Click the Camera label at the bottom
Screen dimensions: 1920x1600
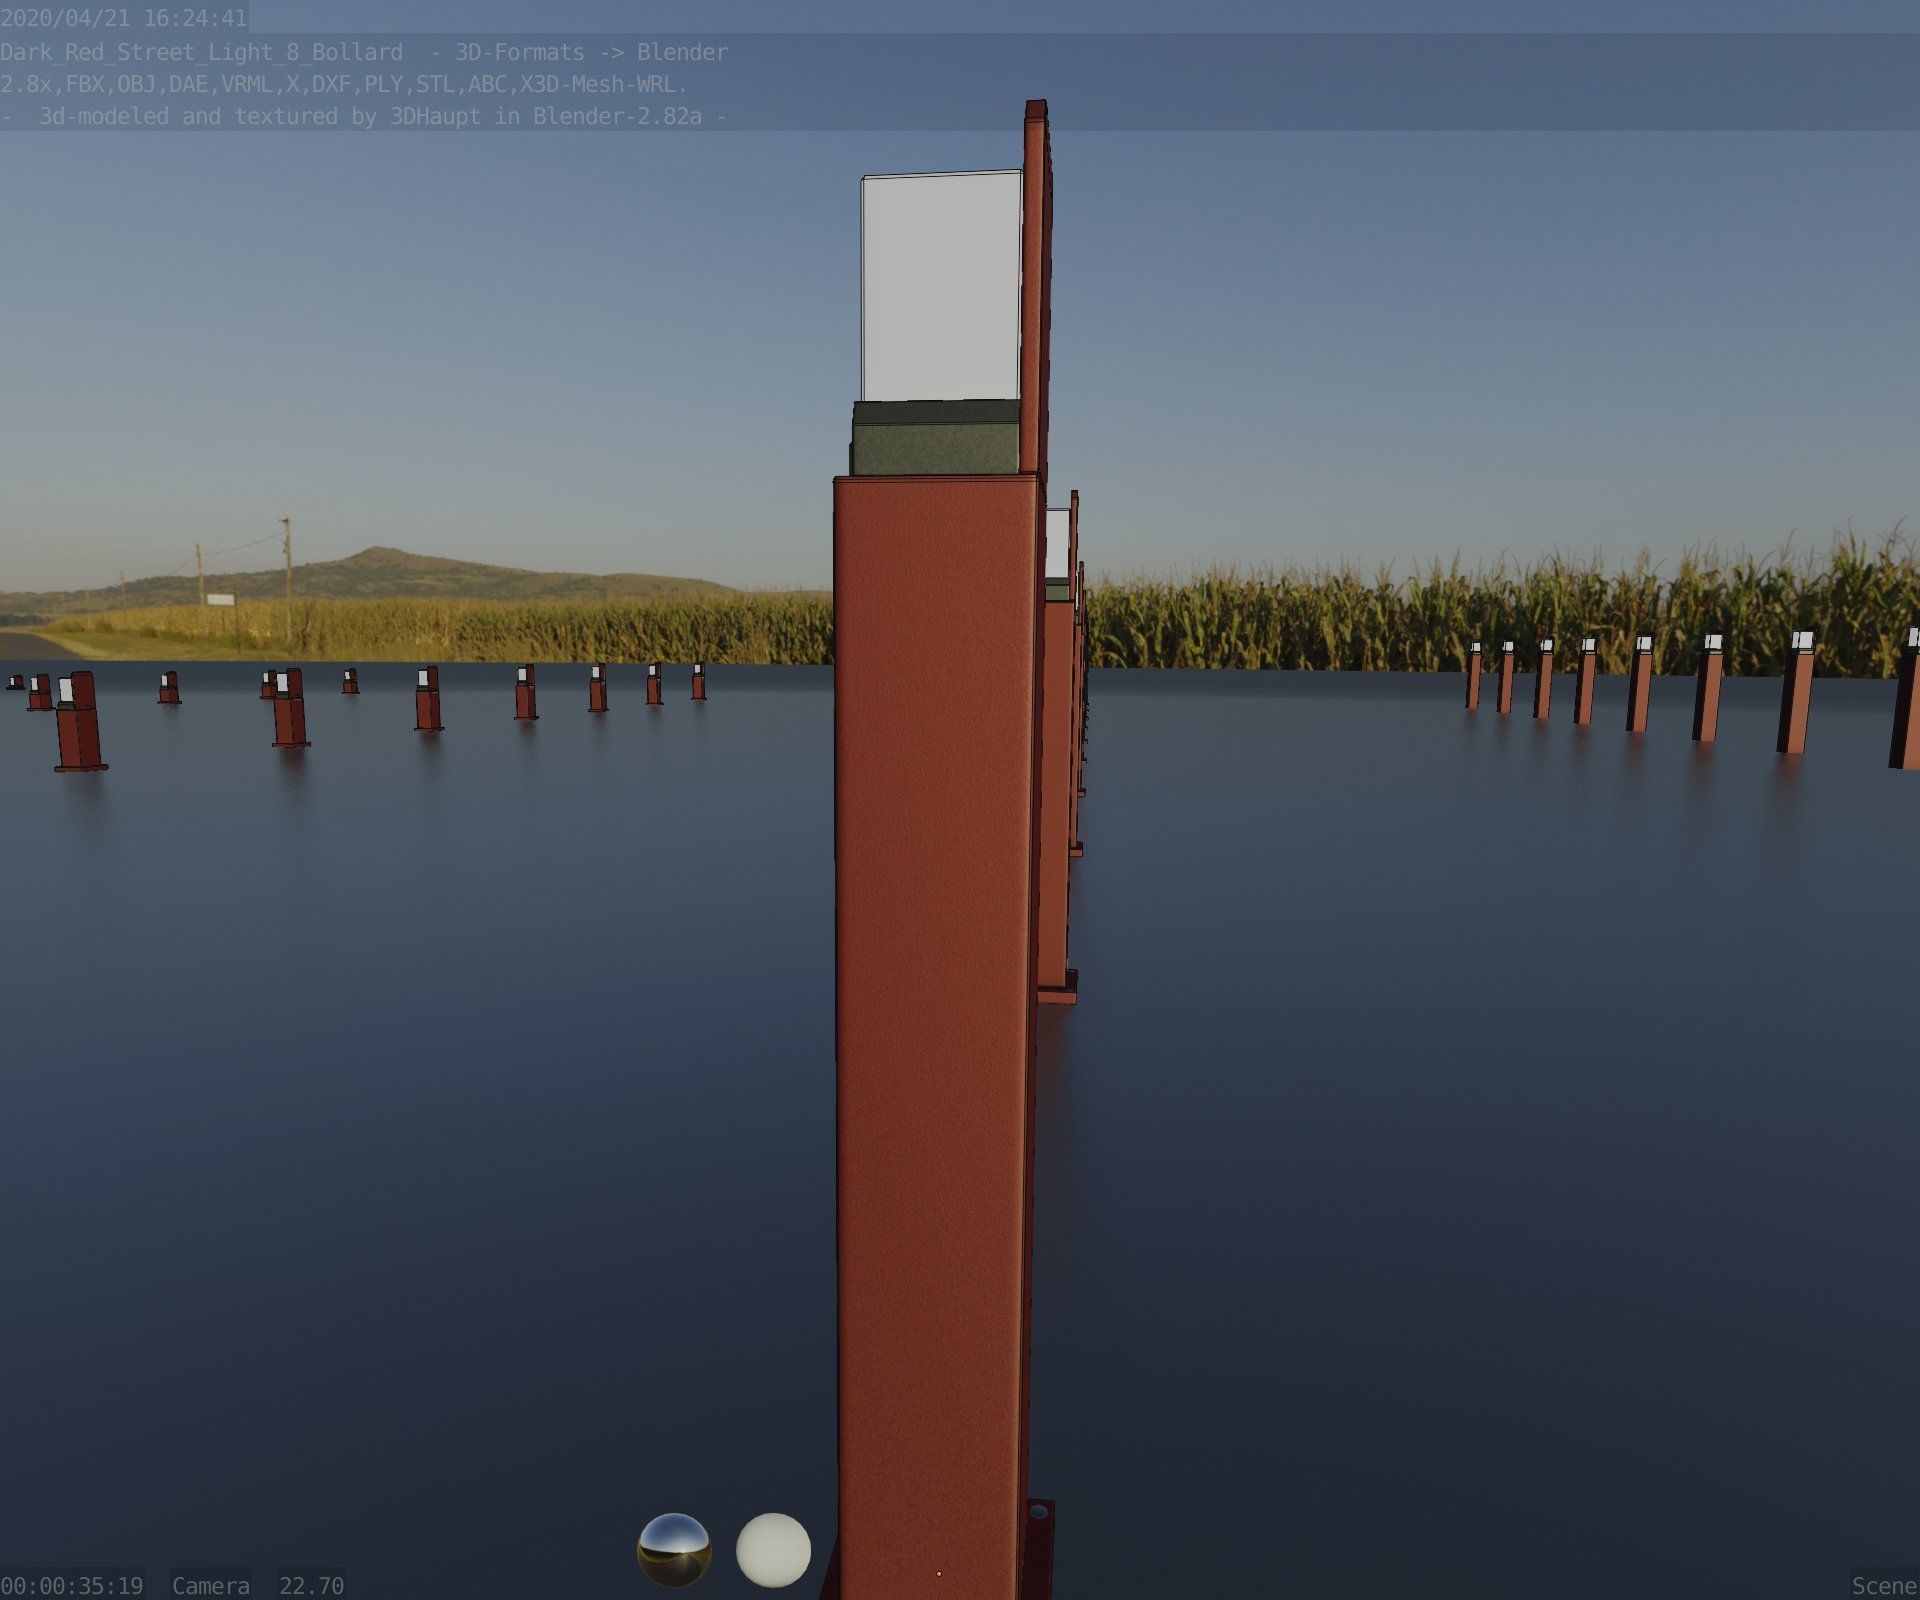pos(211,1586)
